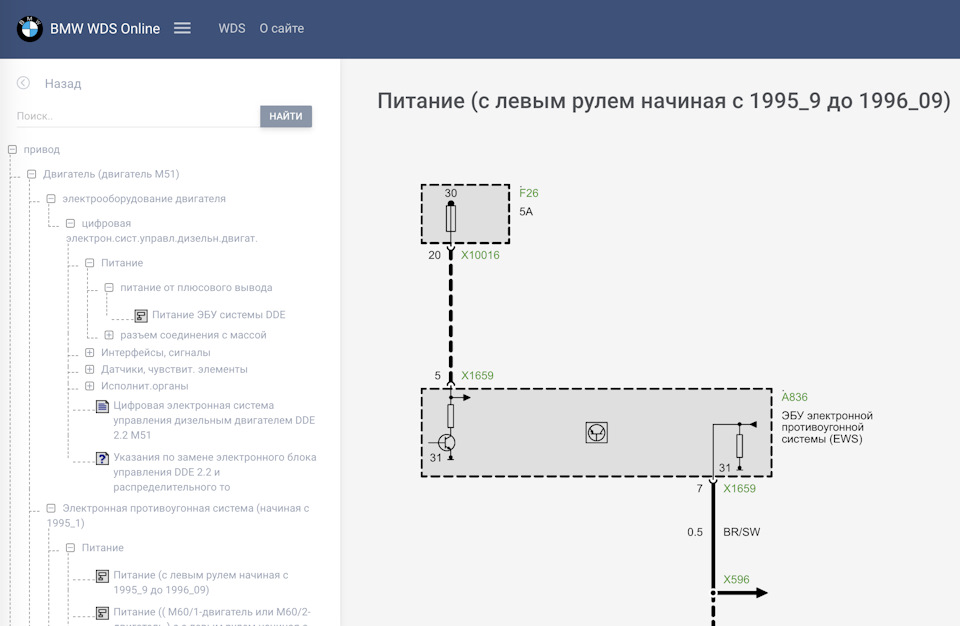Click the BMW roundel logo

click(29, 29)
